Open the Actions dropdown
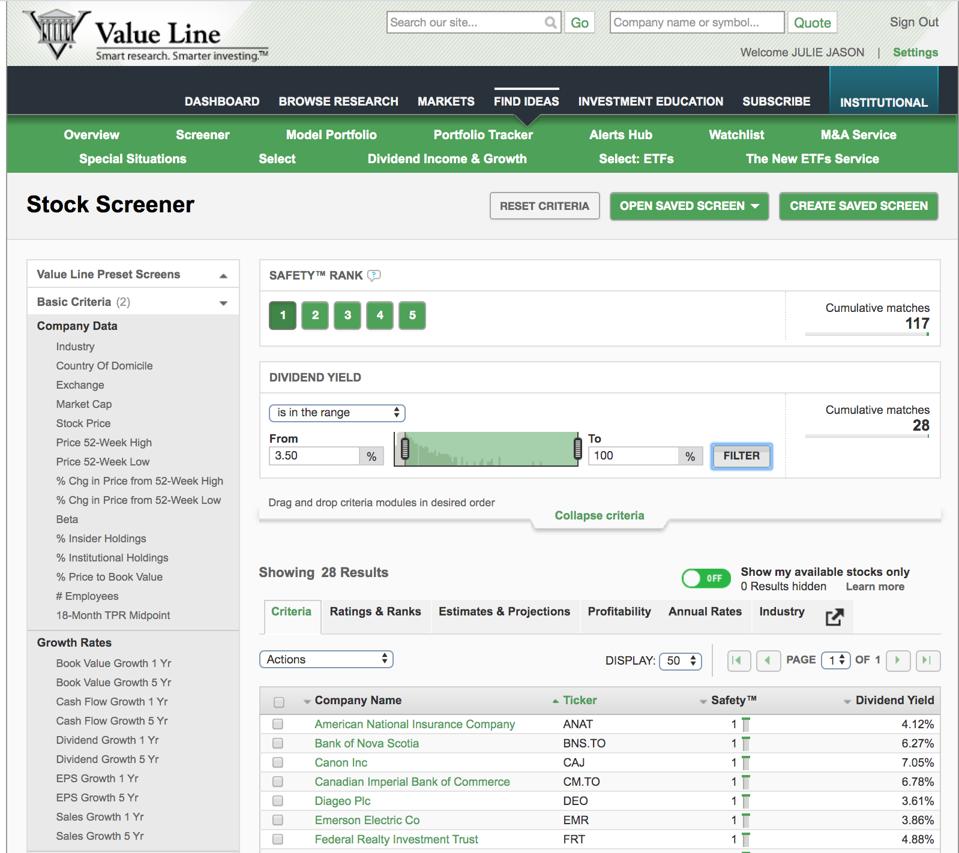The image size is (959, 853). [x=326, y=660]
